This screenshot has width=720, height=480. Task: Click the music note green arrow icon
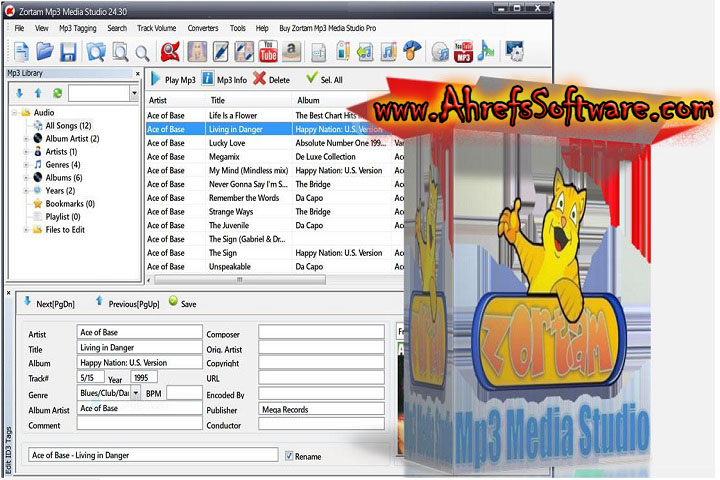point(365,52)
